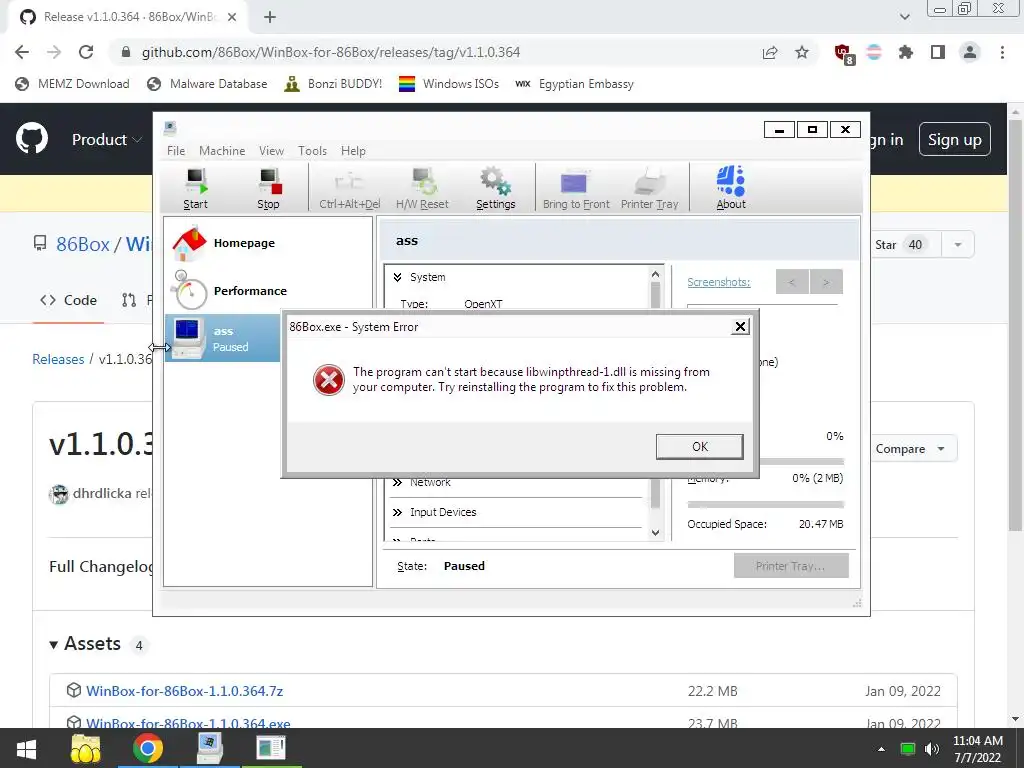Open Windows ISOs bookmark
1024x768 pixels.
point(449,84)
